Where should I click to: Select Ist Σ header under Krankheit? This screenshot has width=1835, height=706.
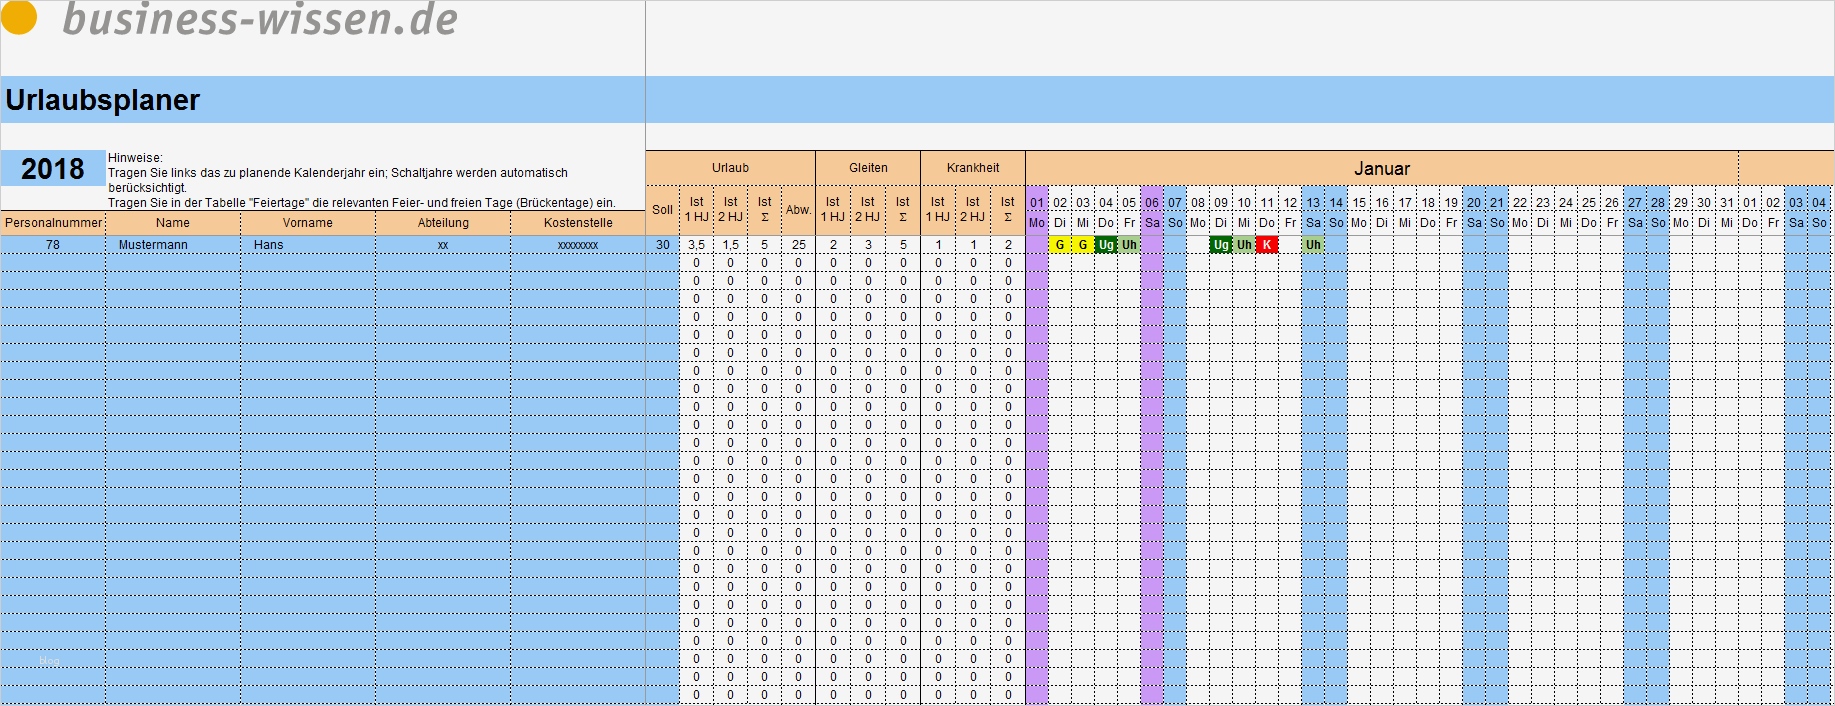pyautogui.click(x=1008, y=210)
